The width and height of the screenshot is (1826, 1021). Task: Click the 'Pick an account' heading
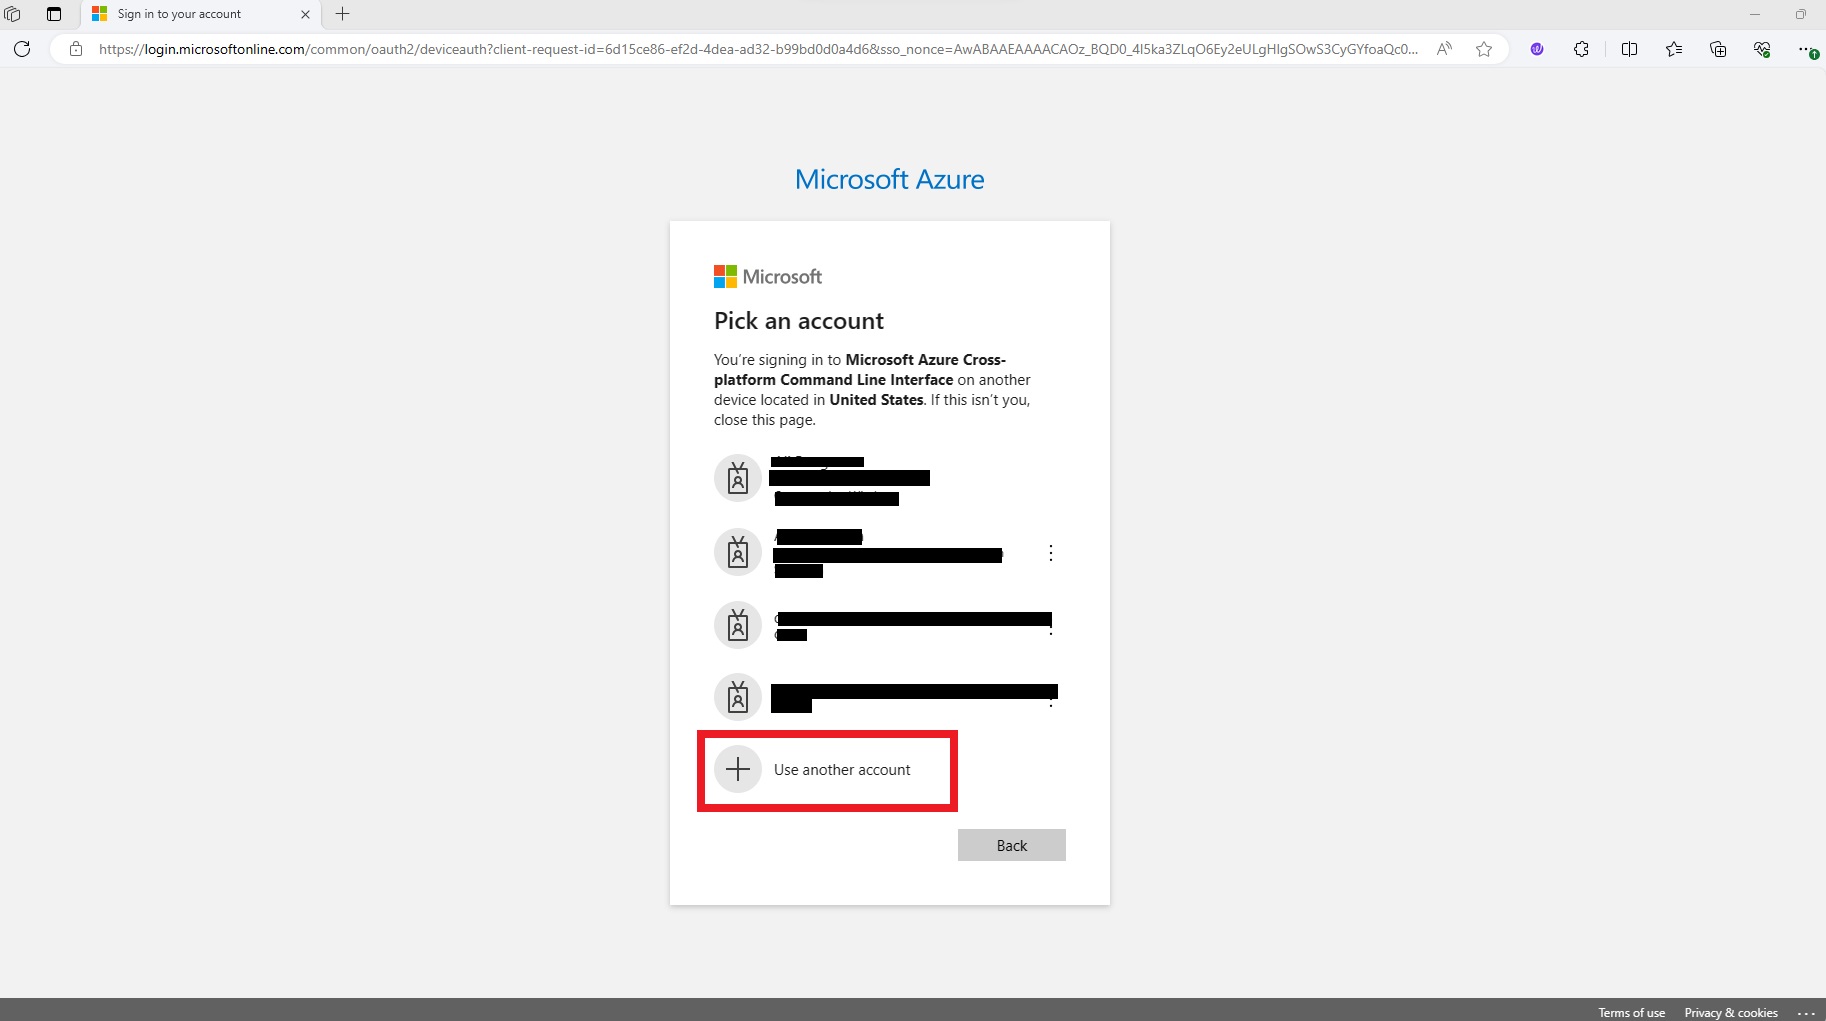tap(799, 321)
